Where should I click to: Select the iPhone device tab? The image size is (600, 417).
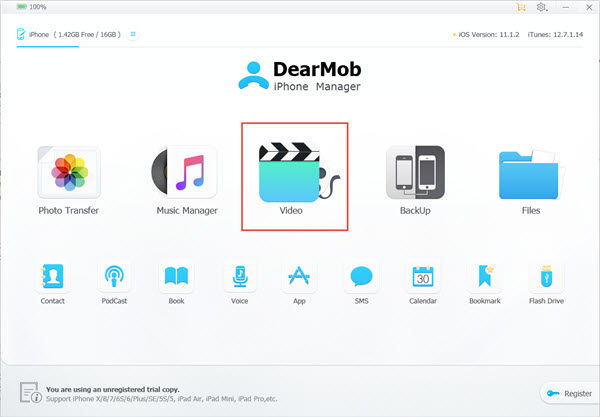(x=69, y=34)
